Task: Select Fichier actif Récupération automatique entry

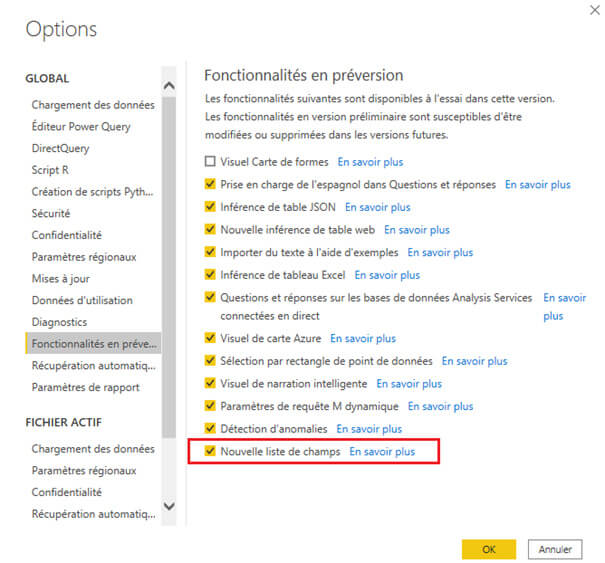Action: point(94,514)
